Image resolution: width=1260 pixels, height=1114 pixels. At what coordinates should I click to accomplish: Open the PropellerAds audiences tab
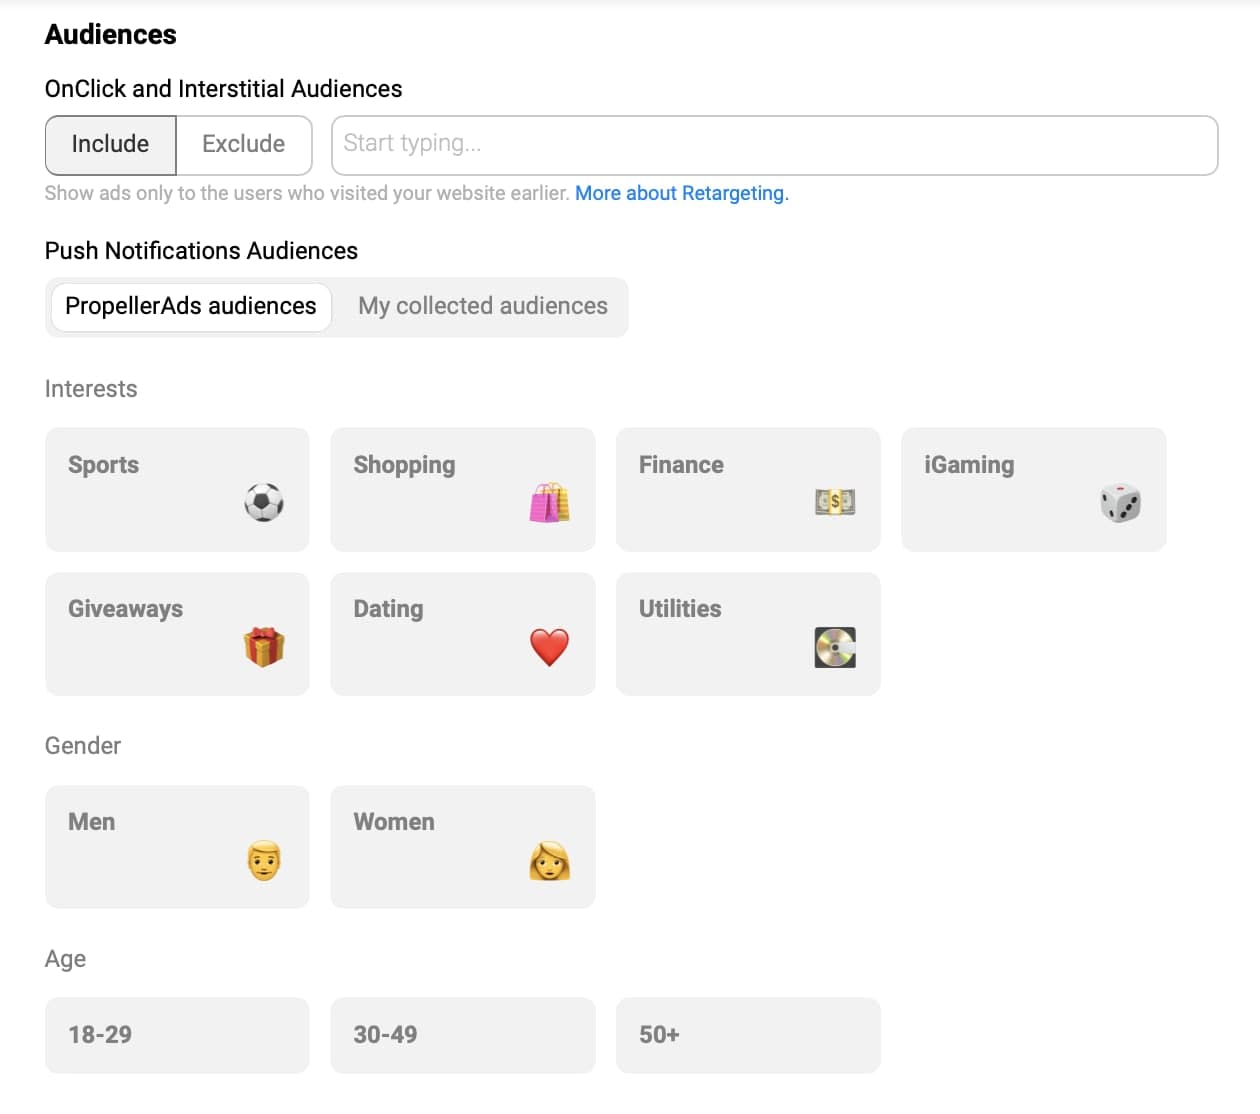[x=190, y=306]
